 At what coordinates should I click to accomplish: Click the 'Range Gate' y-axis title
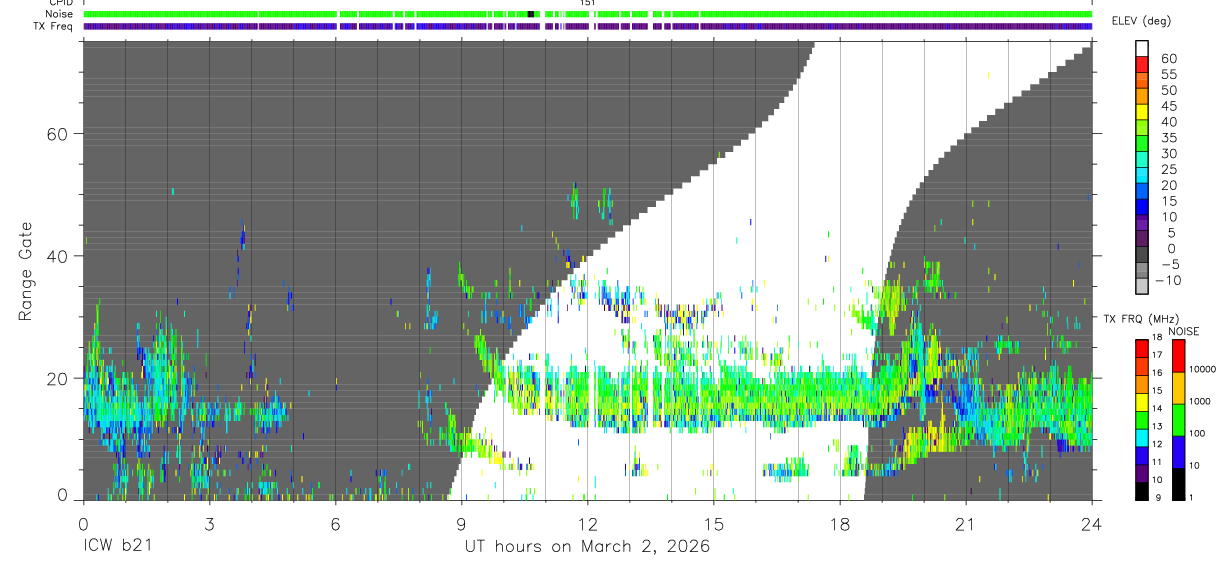click(27, 271)
